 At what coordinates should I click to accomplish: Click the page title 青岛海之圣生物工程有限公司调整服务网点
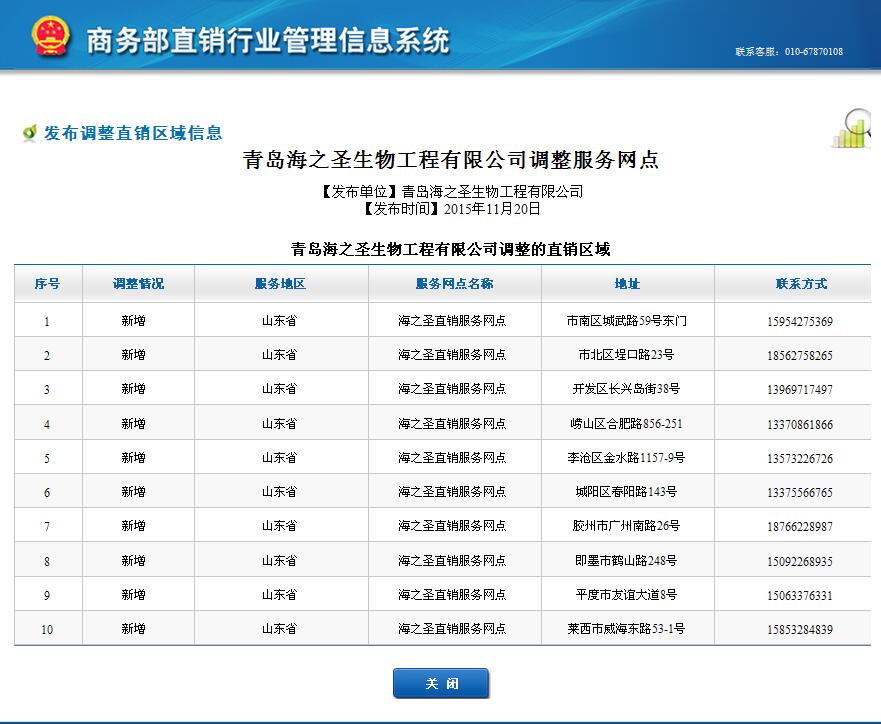pos(451,160)
